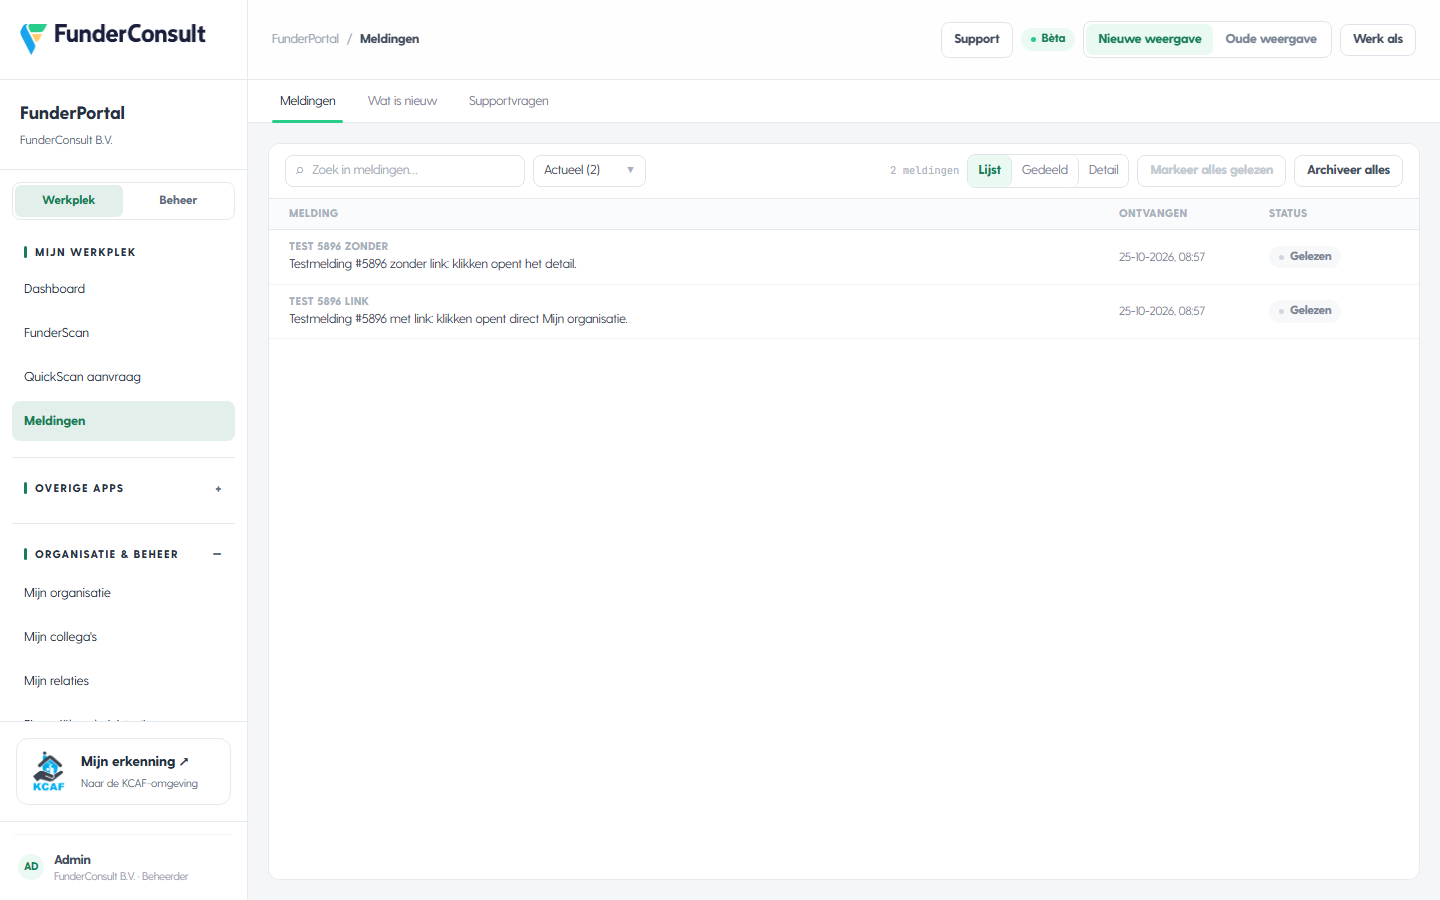Image resolution: width=1440 pixels, height=900 pixels.
Task: Click the Admin user name
Action: [72, 860]
